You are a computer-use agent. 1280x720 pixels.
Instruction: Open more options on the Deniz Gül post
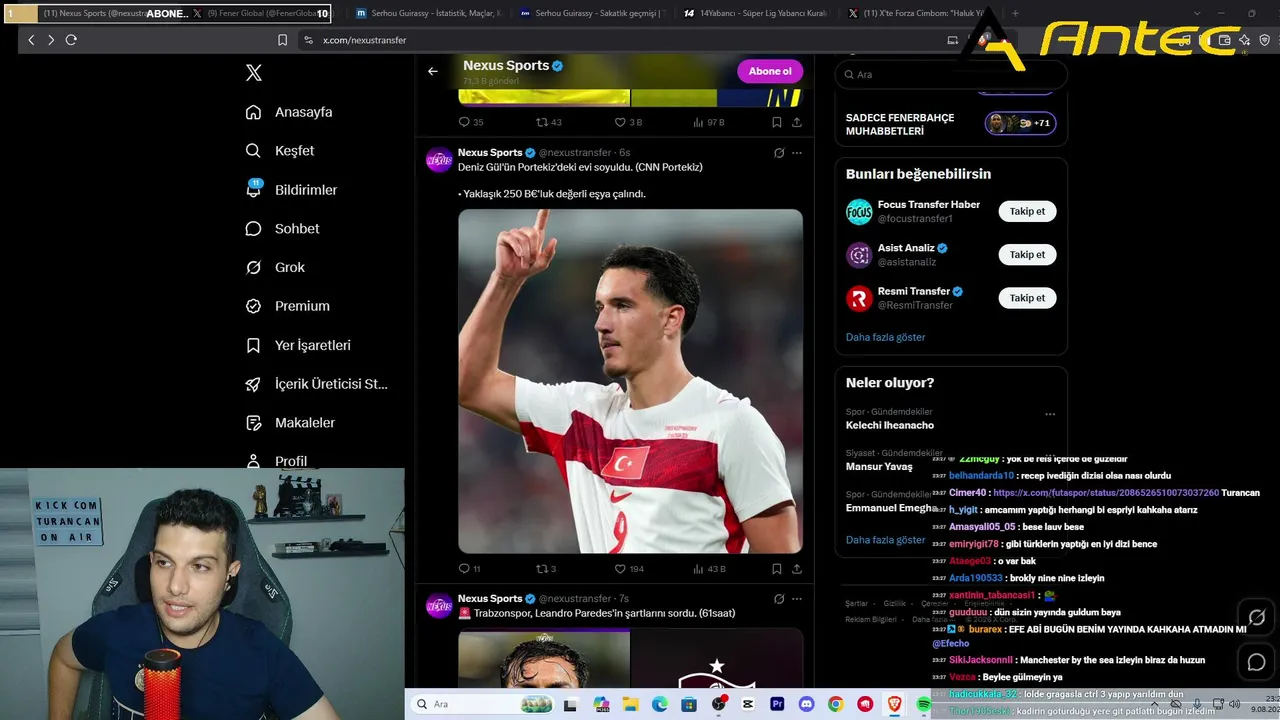797,153
